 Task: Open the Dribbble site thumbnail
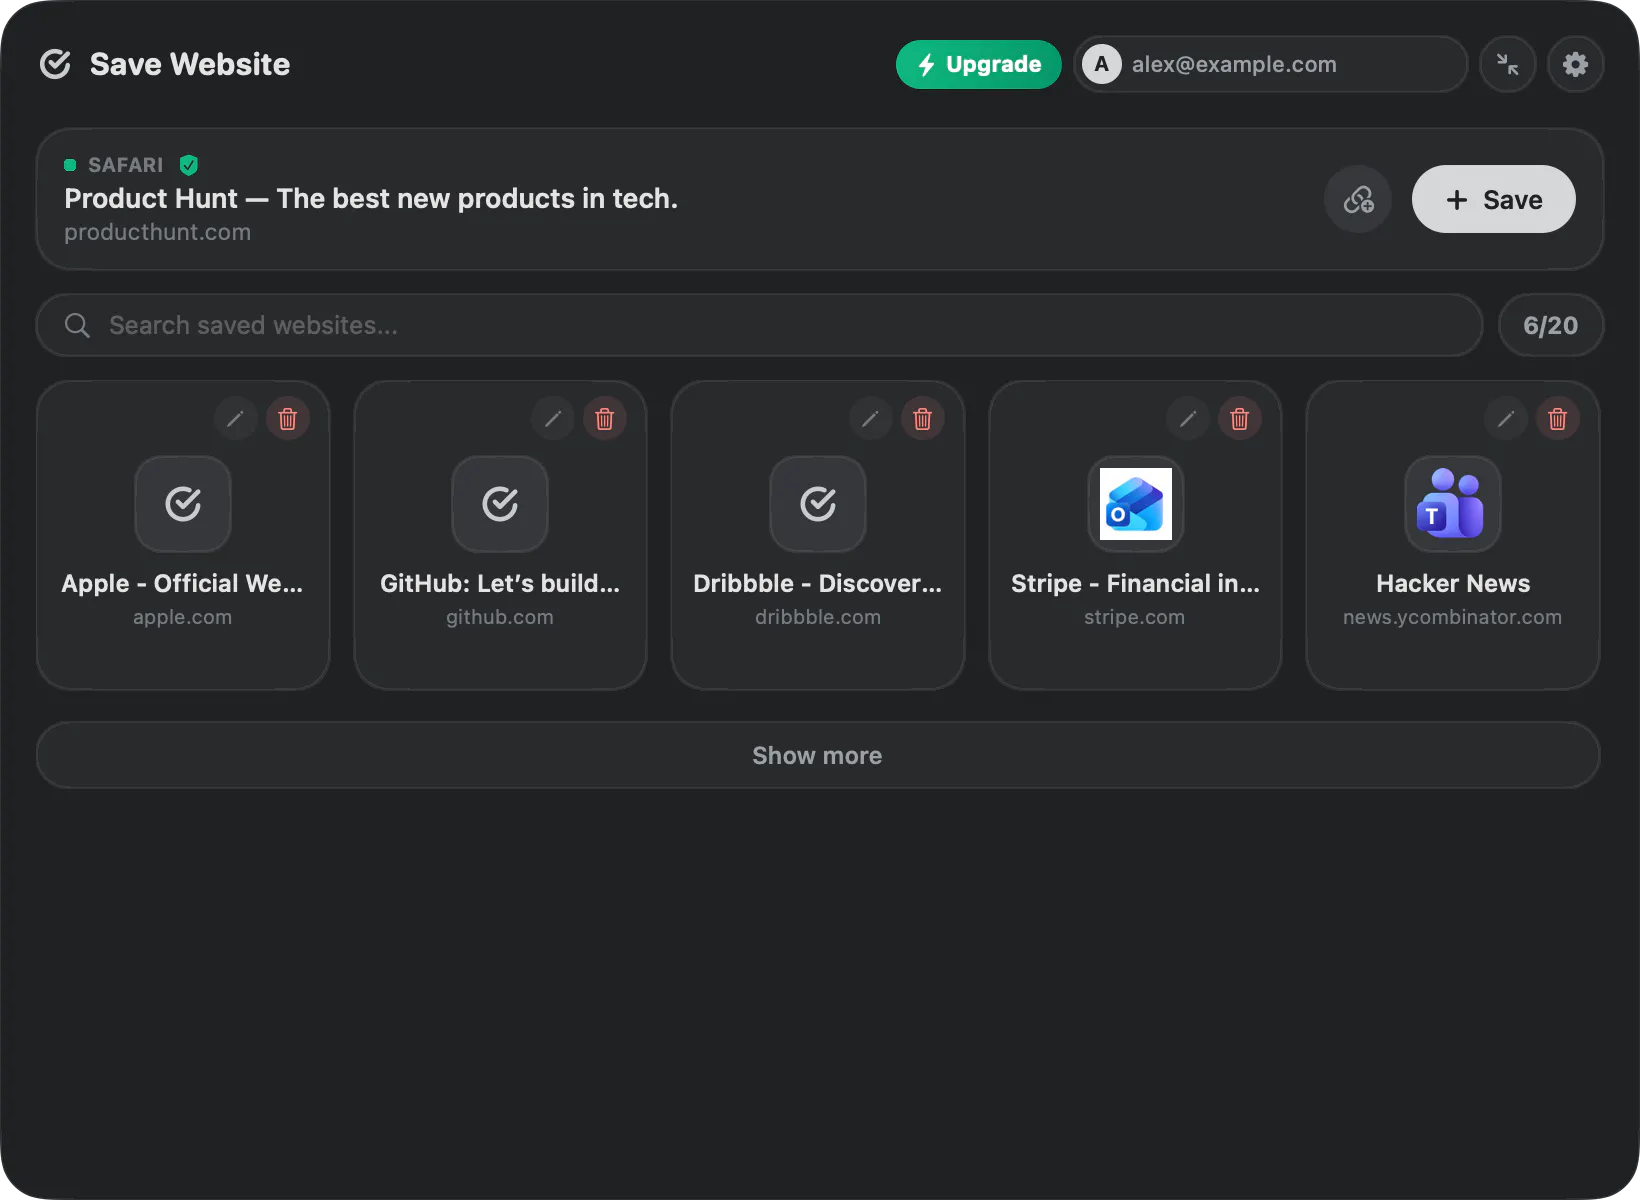[818, 504]
